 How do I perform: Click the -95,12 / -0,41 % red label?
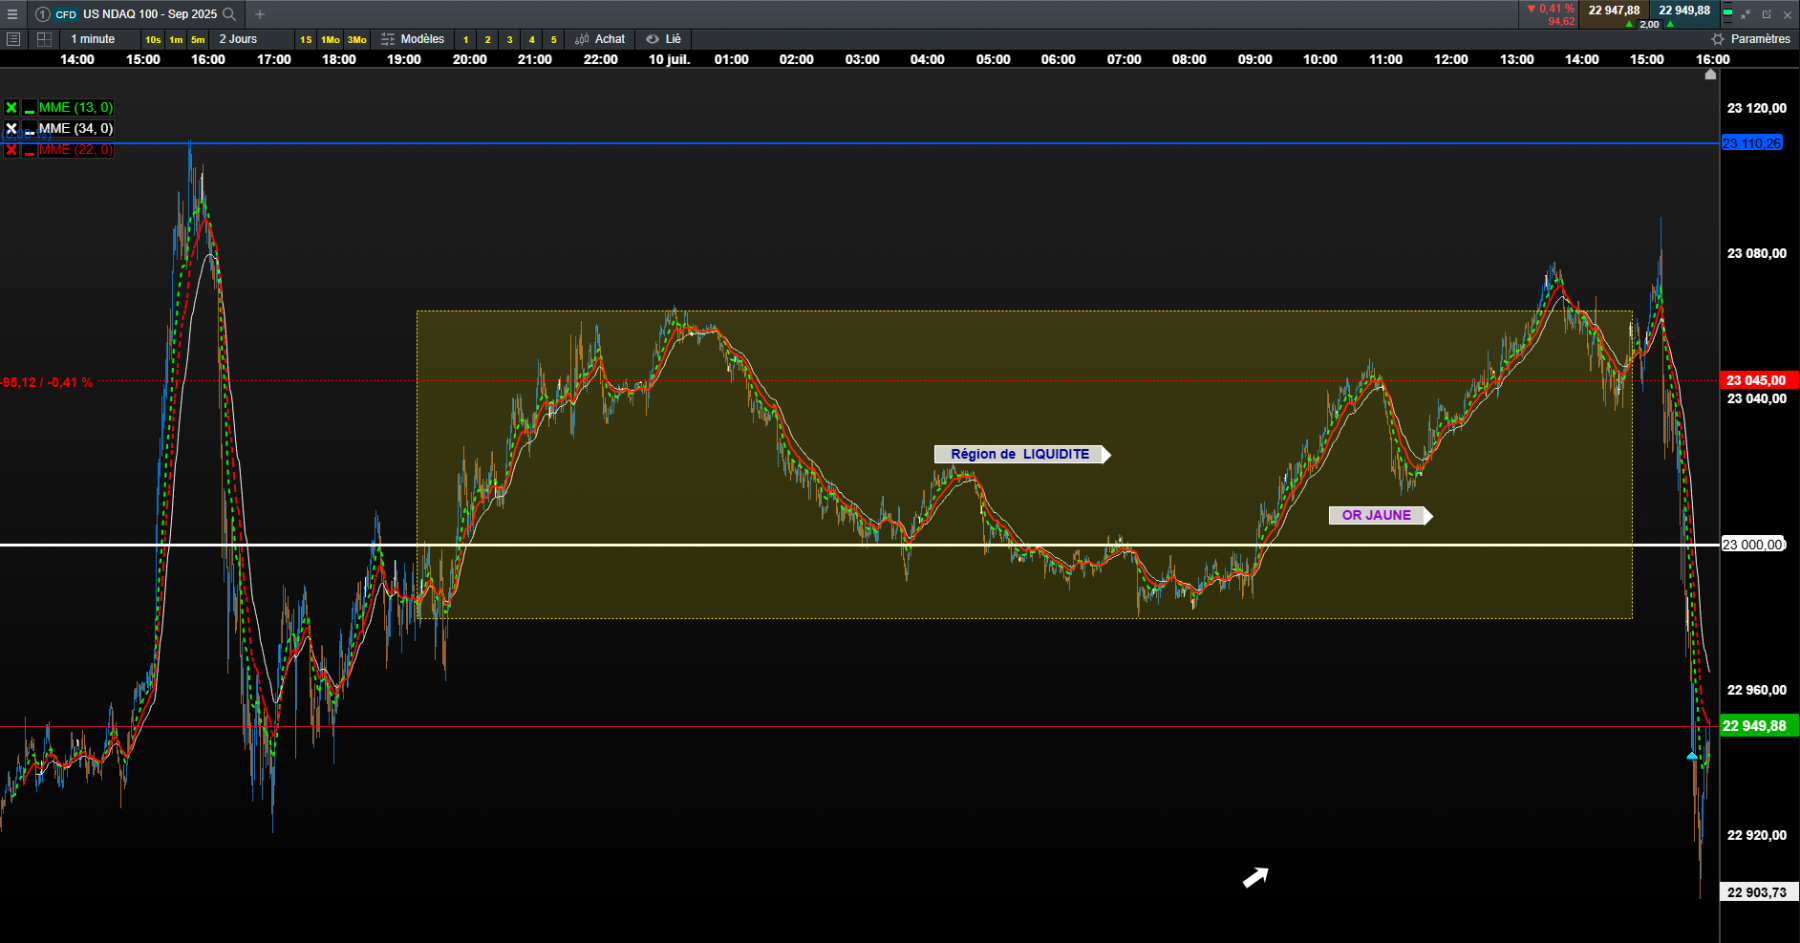point(47,382)
